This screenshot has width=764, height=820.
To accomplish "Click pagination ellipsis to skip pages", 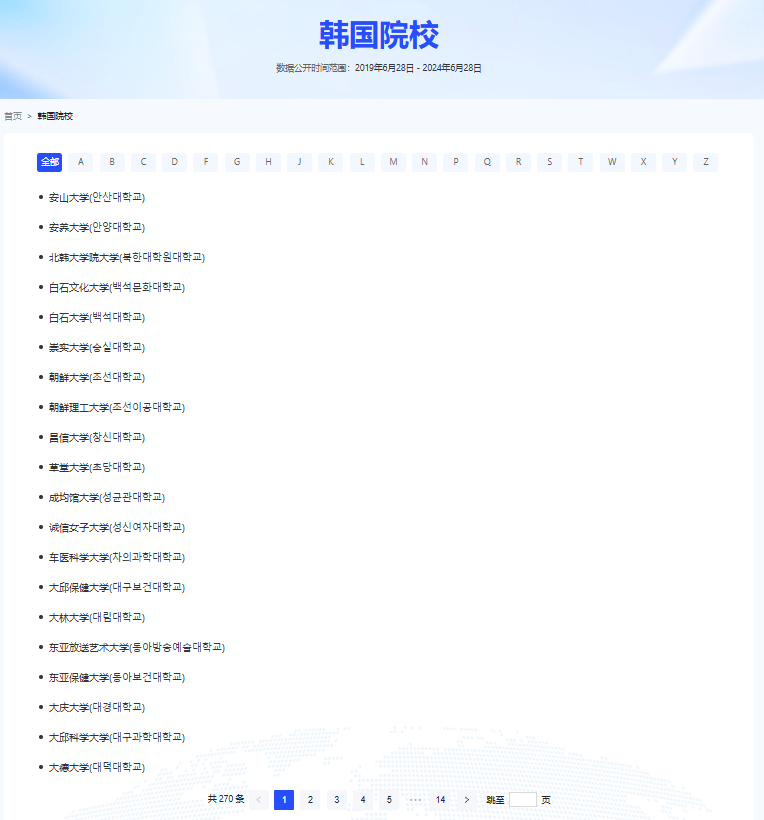I will pyautogui.click(x=415, y=800).
